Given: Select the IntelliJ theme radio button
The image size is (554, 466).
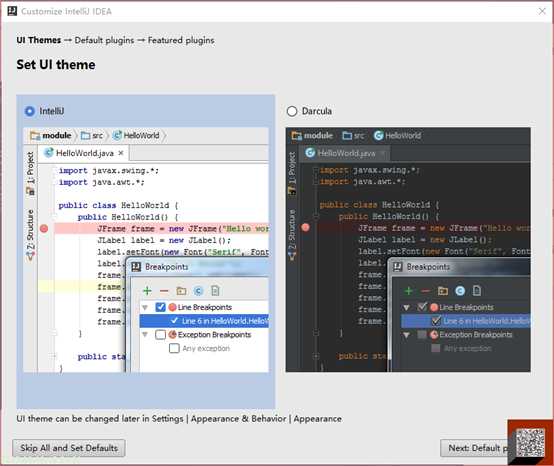Looking at the screenshot, I should [30, 111].
